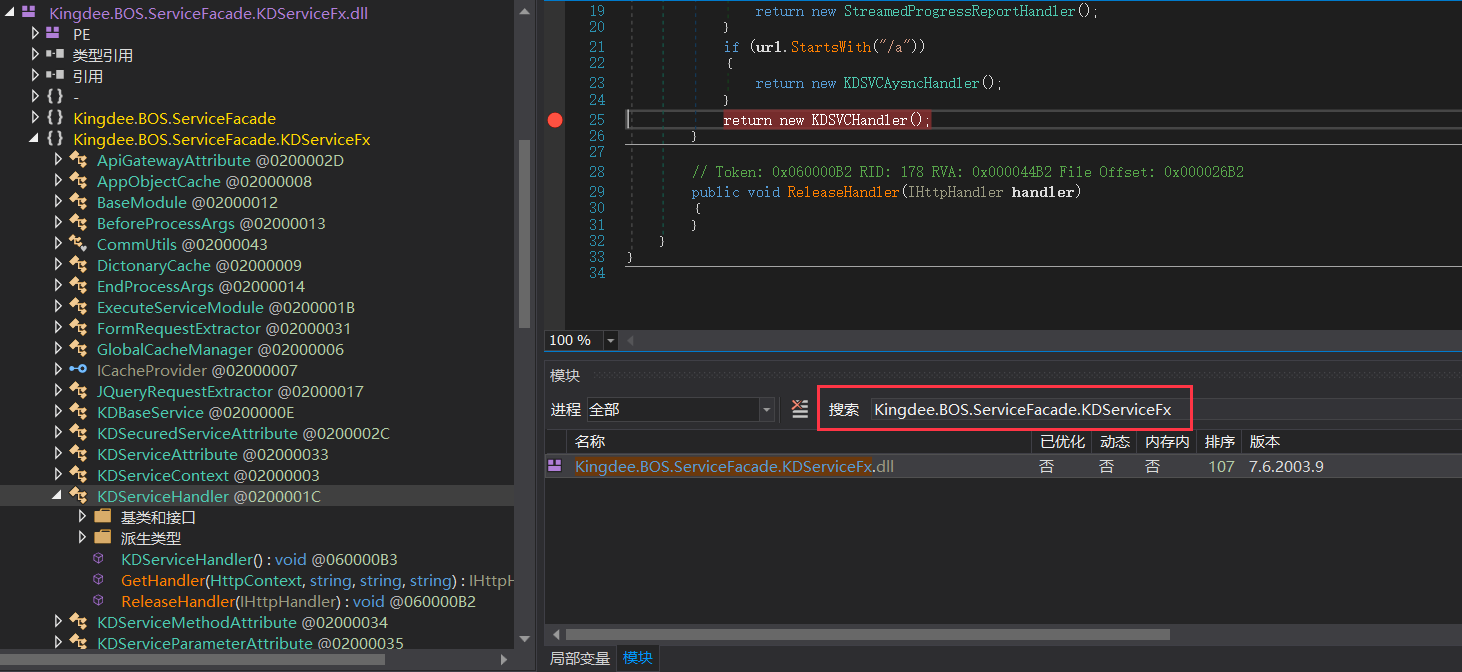
Task: Sort the module list by 名称 column
Action: tap(799, 441)
